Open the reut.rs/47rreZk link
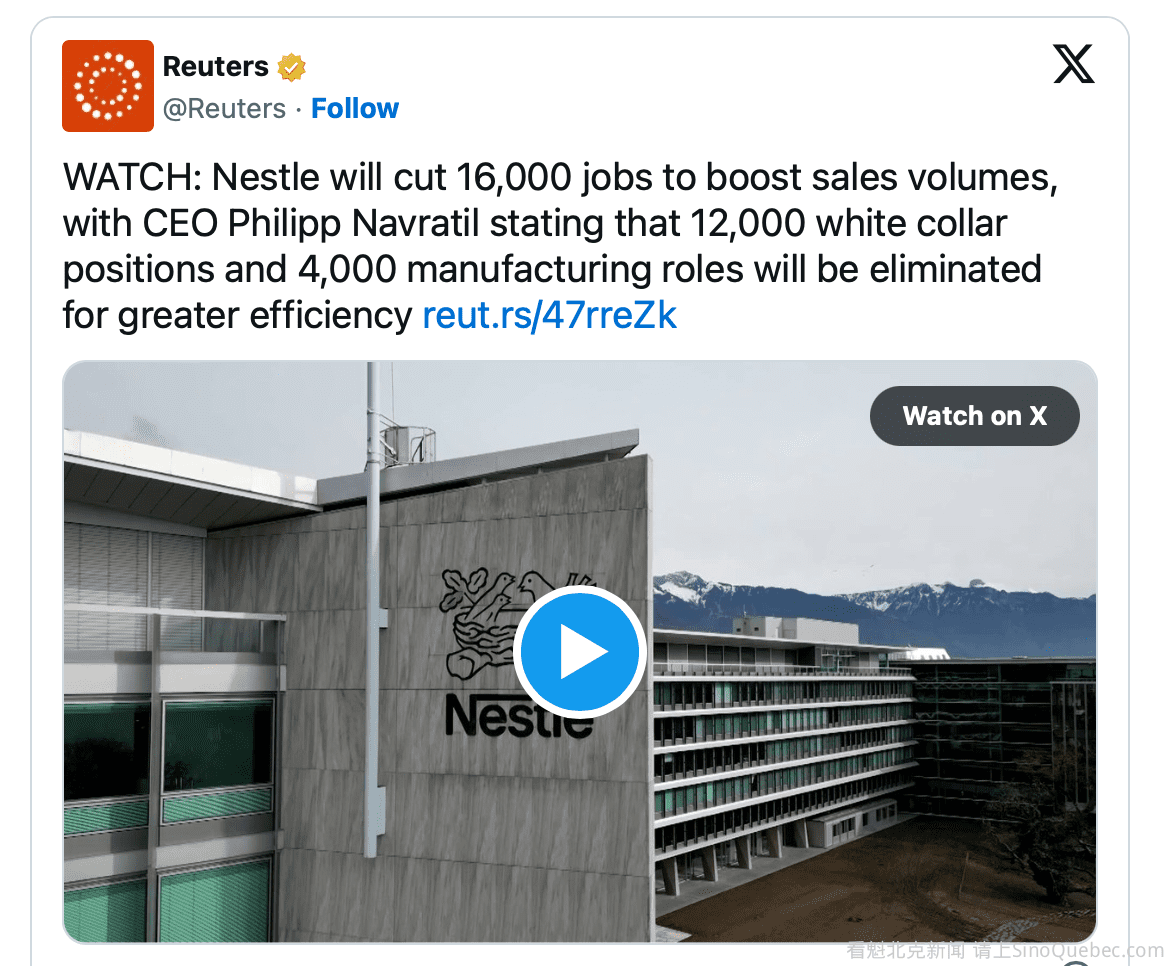1170x966 pixels. [x=550, y=316]
